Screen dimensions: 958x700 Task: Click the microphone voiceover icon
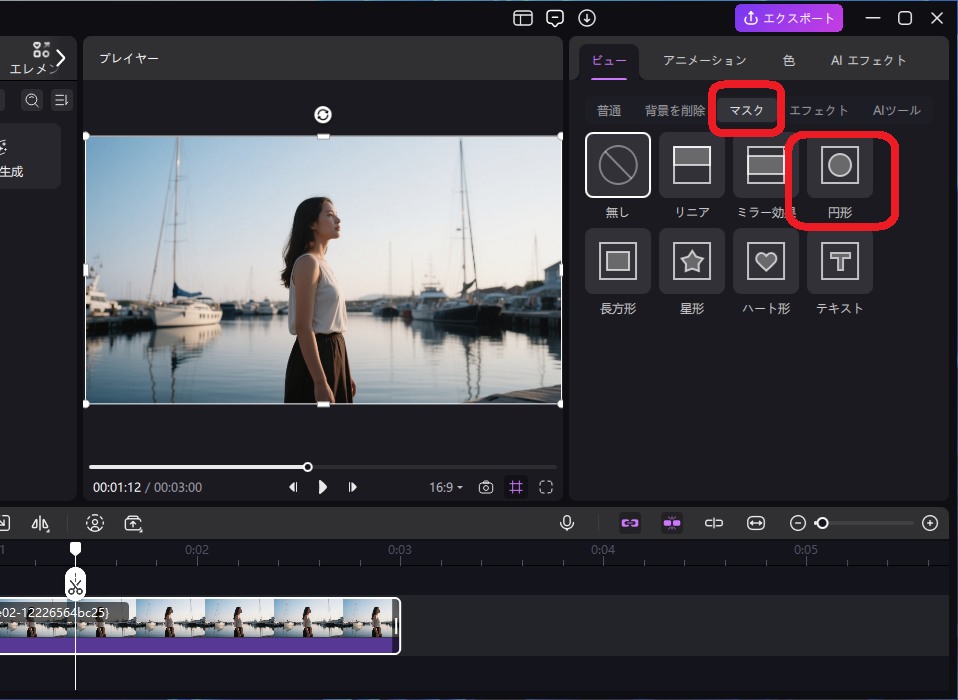tap(567, 523)
